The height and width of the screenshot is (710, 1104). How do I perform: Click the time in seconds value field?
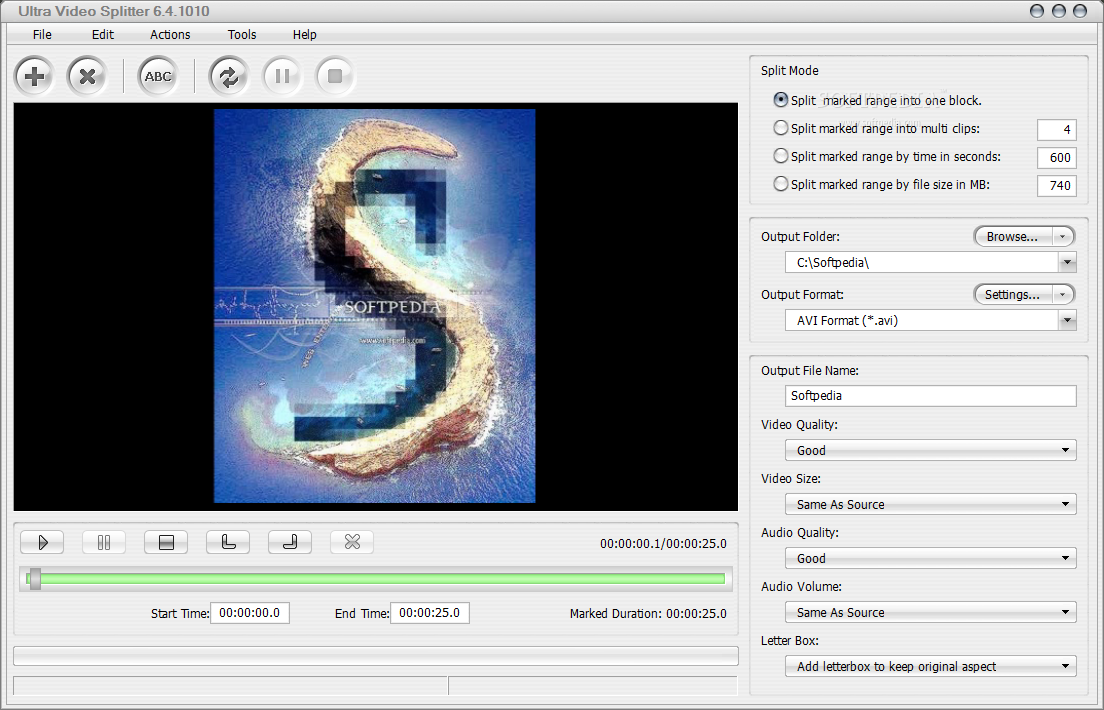click(1057, 157)
